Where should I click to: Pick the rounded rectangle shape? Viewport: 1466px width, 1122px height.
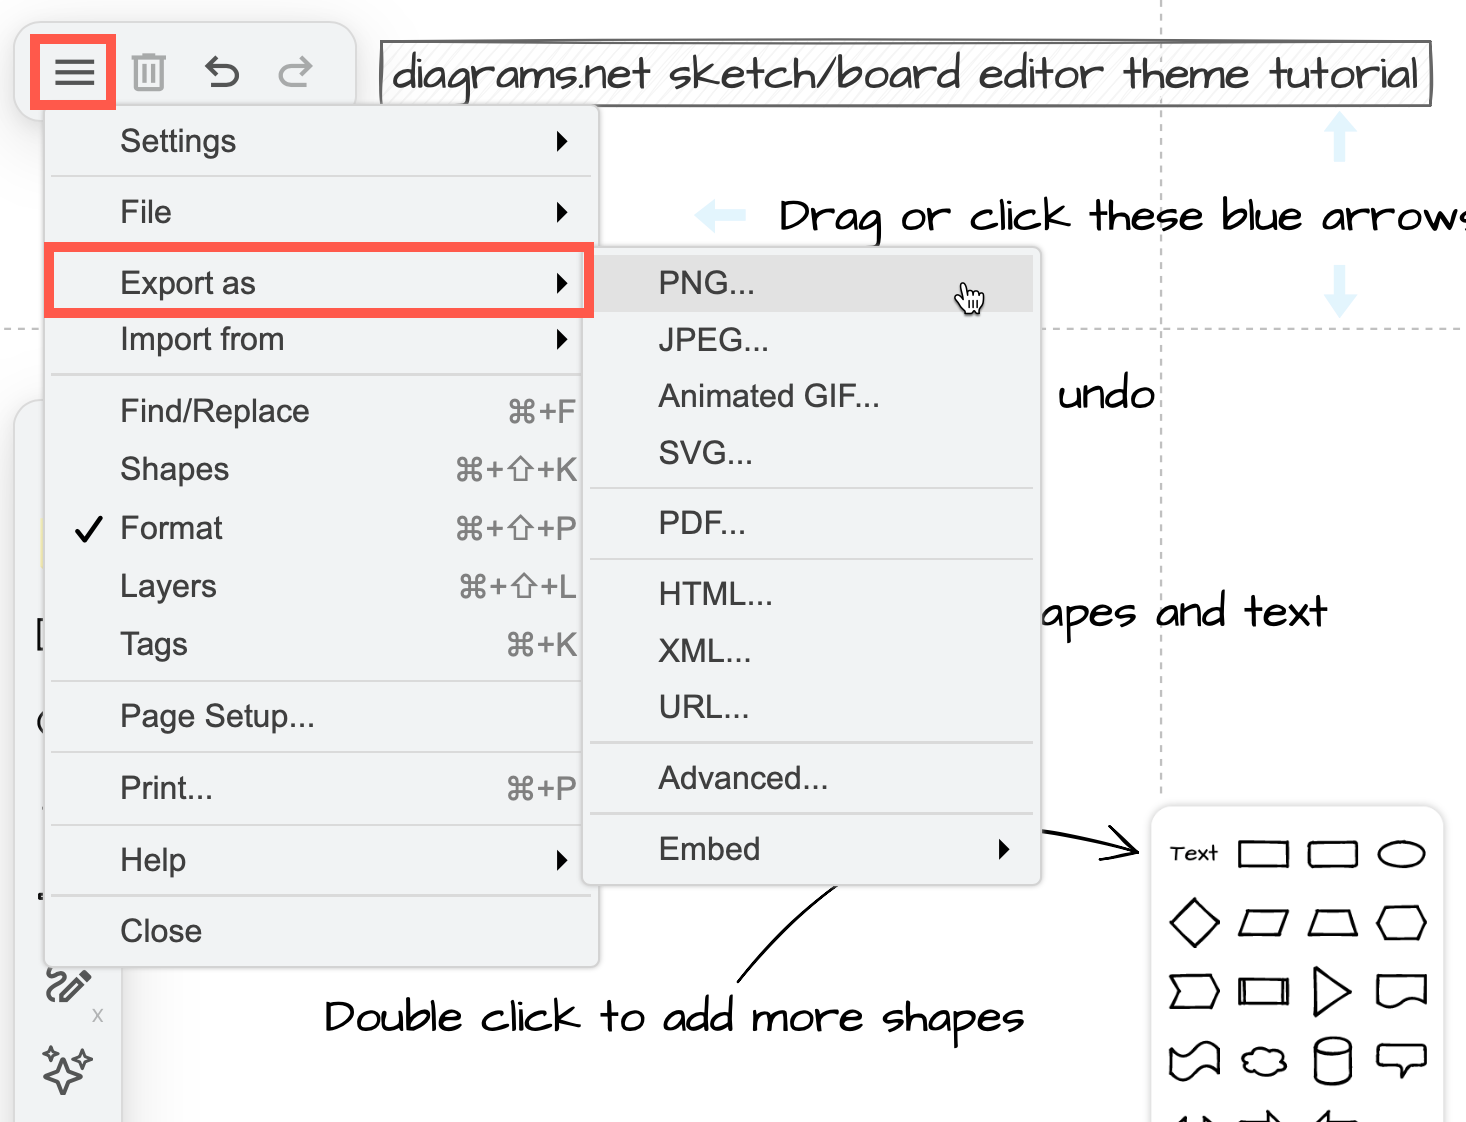(1333, 854)
